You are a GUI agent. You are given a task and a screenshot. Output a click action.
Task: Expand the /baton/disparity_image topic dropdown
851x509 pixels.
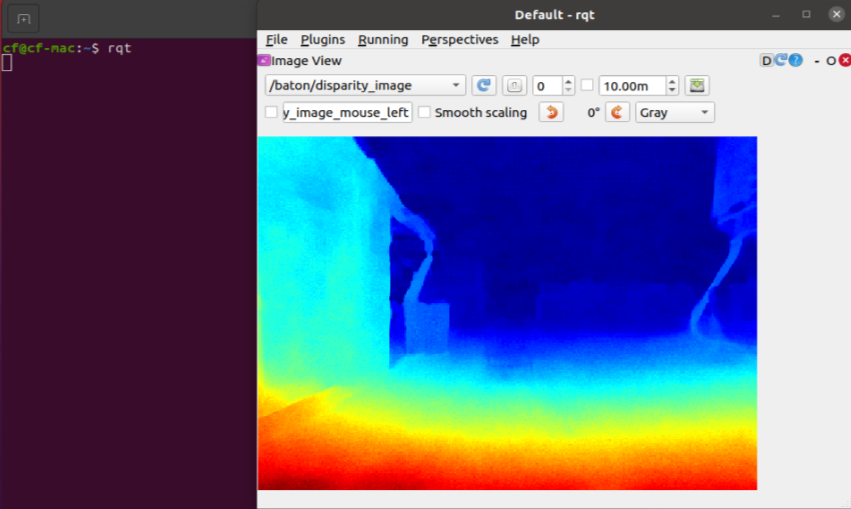point(365,86)
